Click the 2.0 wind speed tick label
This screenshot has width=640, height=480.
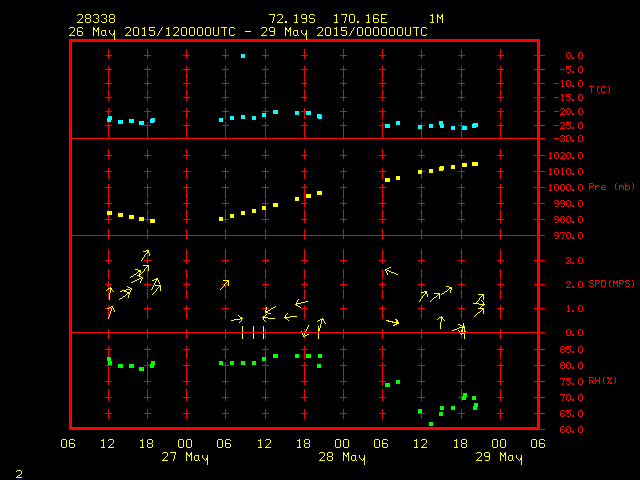point(574,284)
